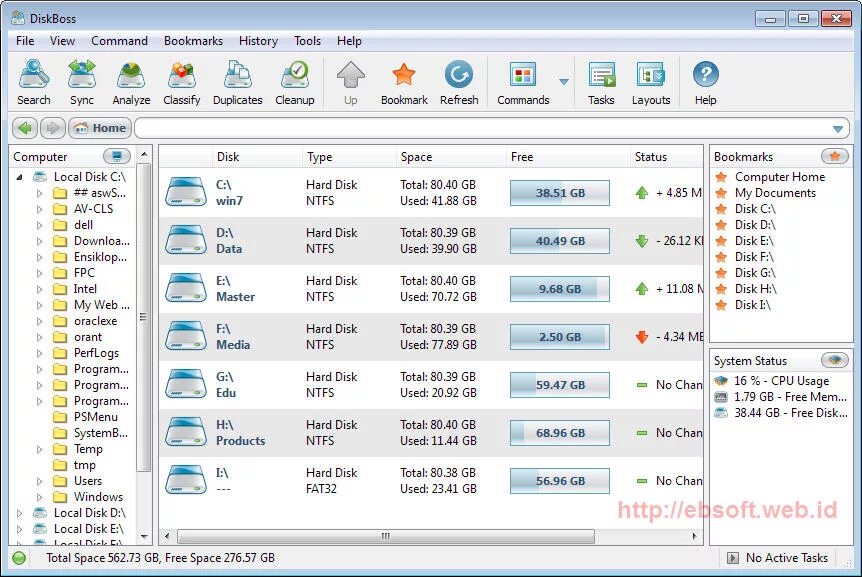Click the folder tree down scroll arrow
This screenshot has width=862, height=577.
(143, 536)
